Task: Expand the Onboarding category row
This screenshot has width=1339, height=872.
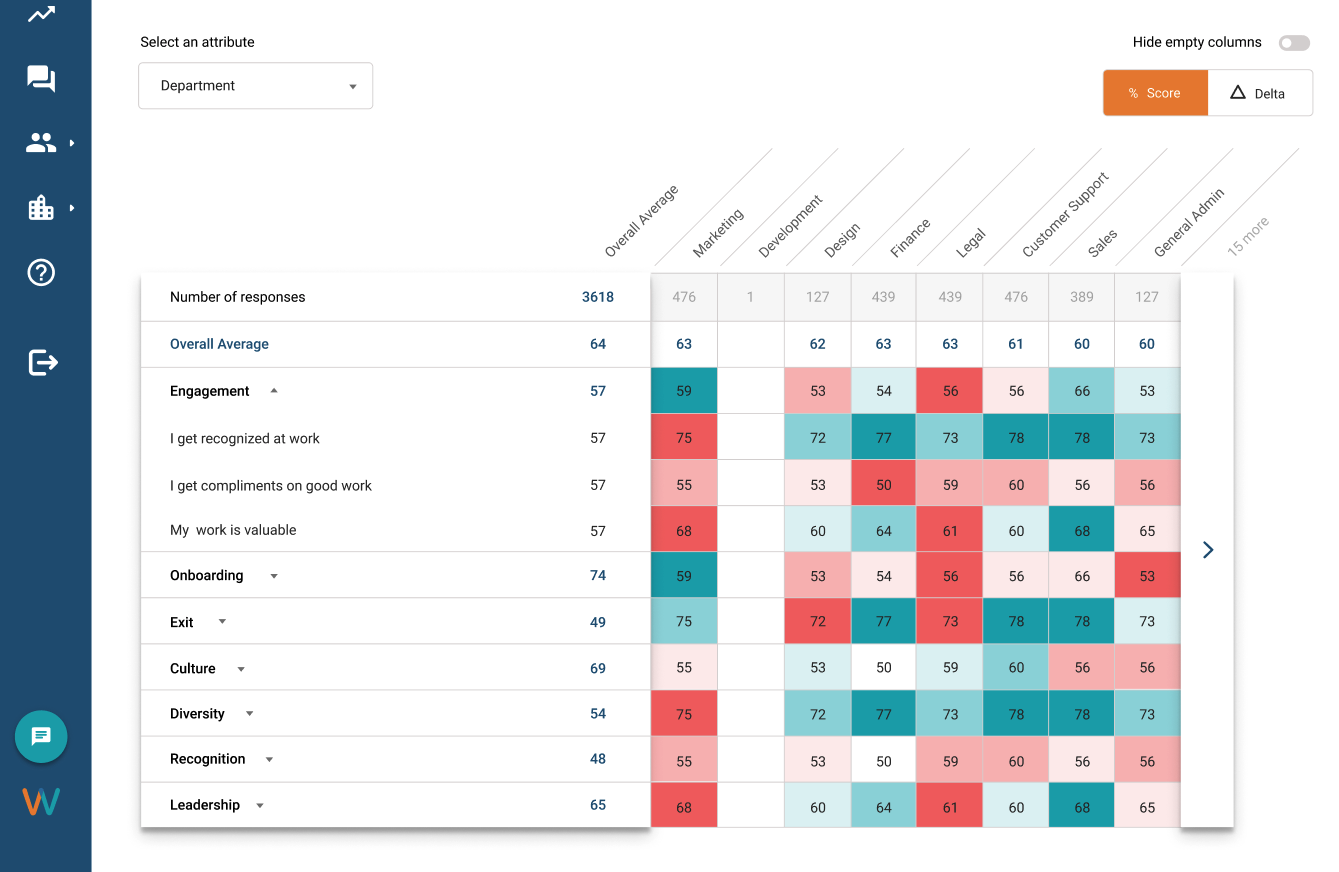Action: click(x=274, y=576)
